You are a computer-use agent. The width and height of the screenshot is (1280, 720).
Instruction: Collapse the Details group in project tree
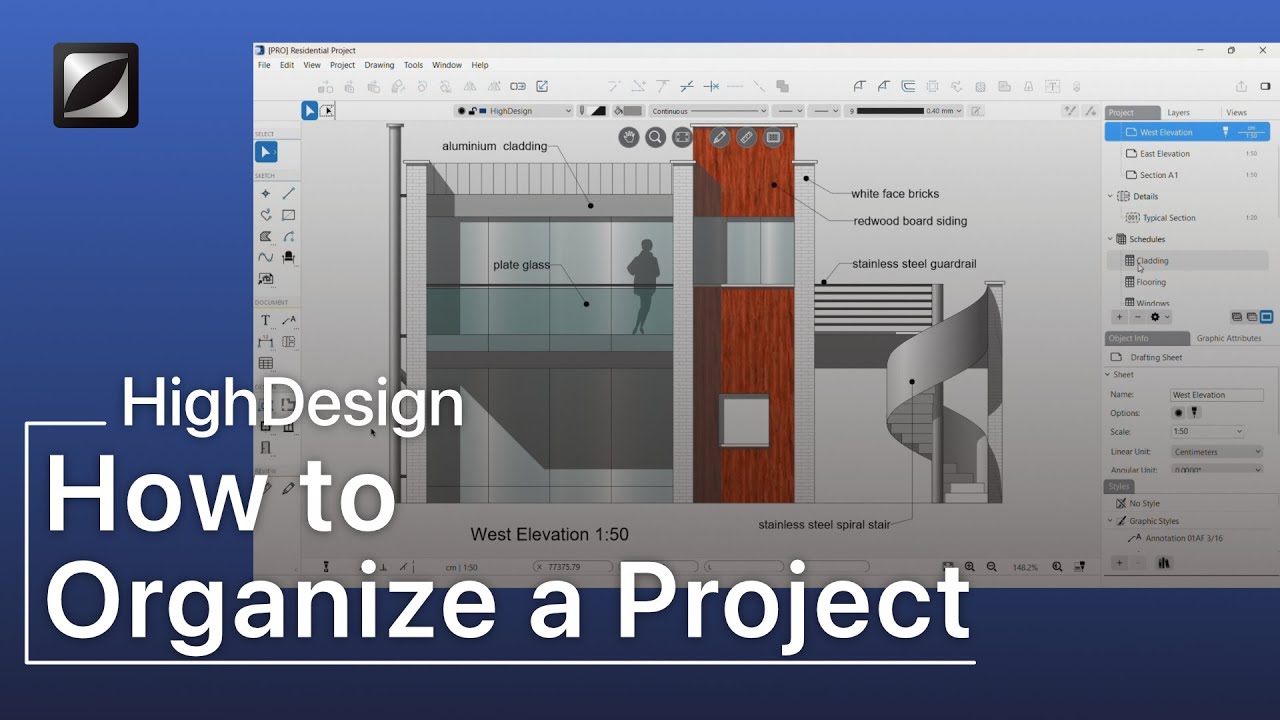click(x=1110, y=196)
